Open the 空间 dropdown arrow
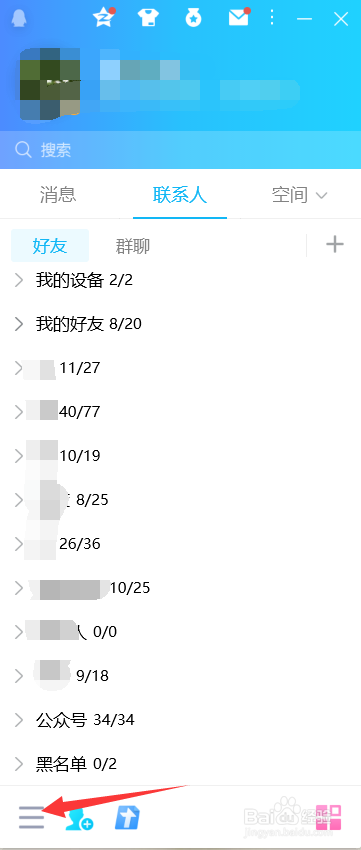Viewport: 361px width, 850px height. (x=321, y=195)
